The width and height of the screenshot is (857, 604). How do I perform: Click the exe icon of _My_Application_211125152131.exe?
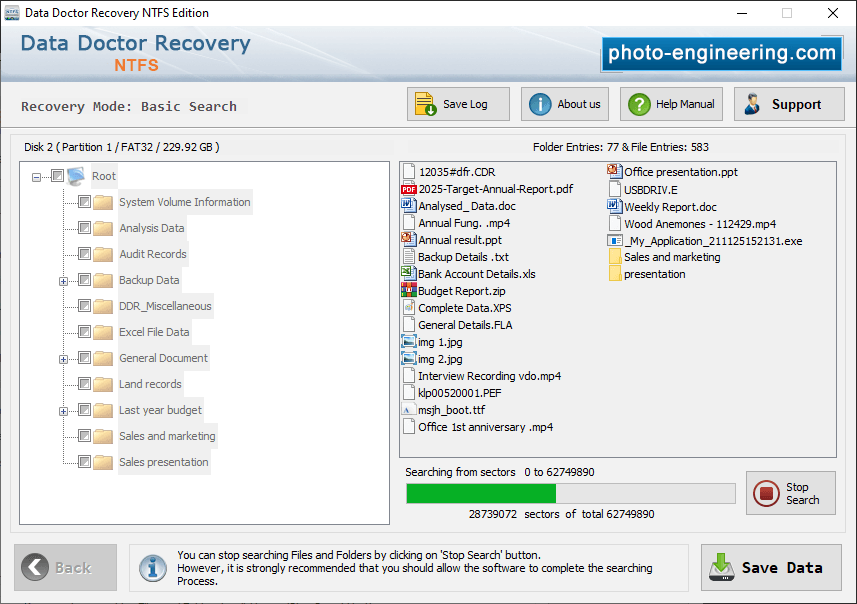click(x=614, y=241)
